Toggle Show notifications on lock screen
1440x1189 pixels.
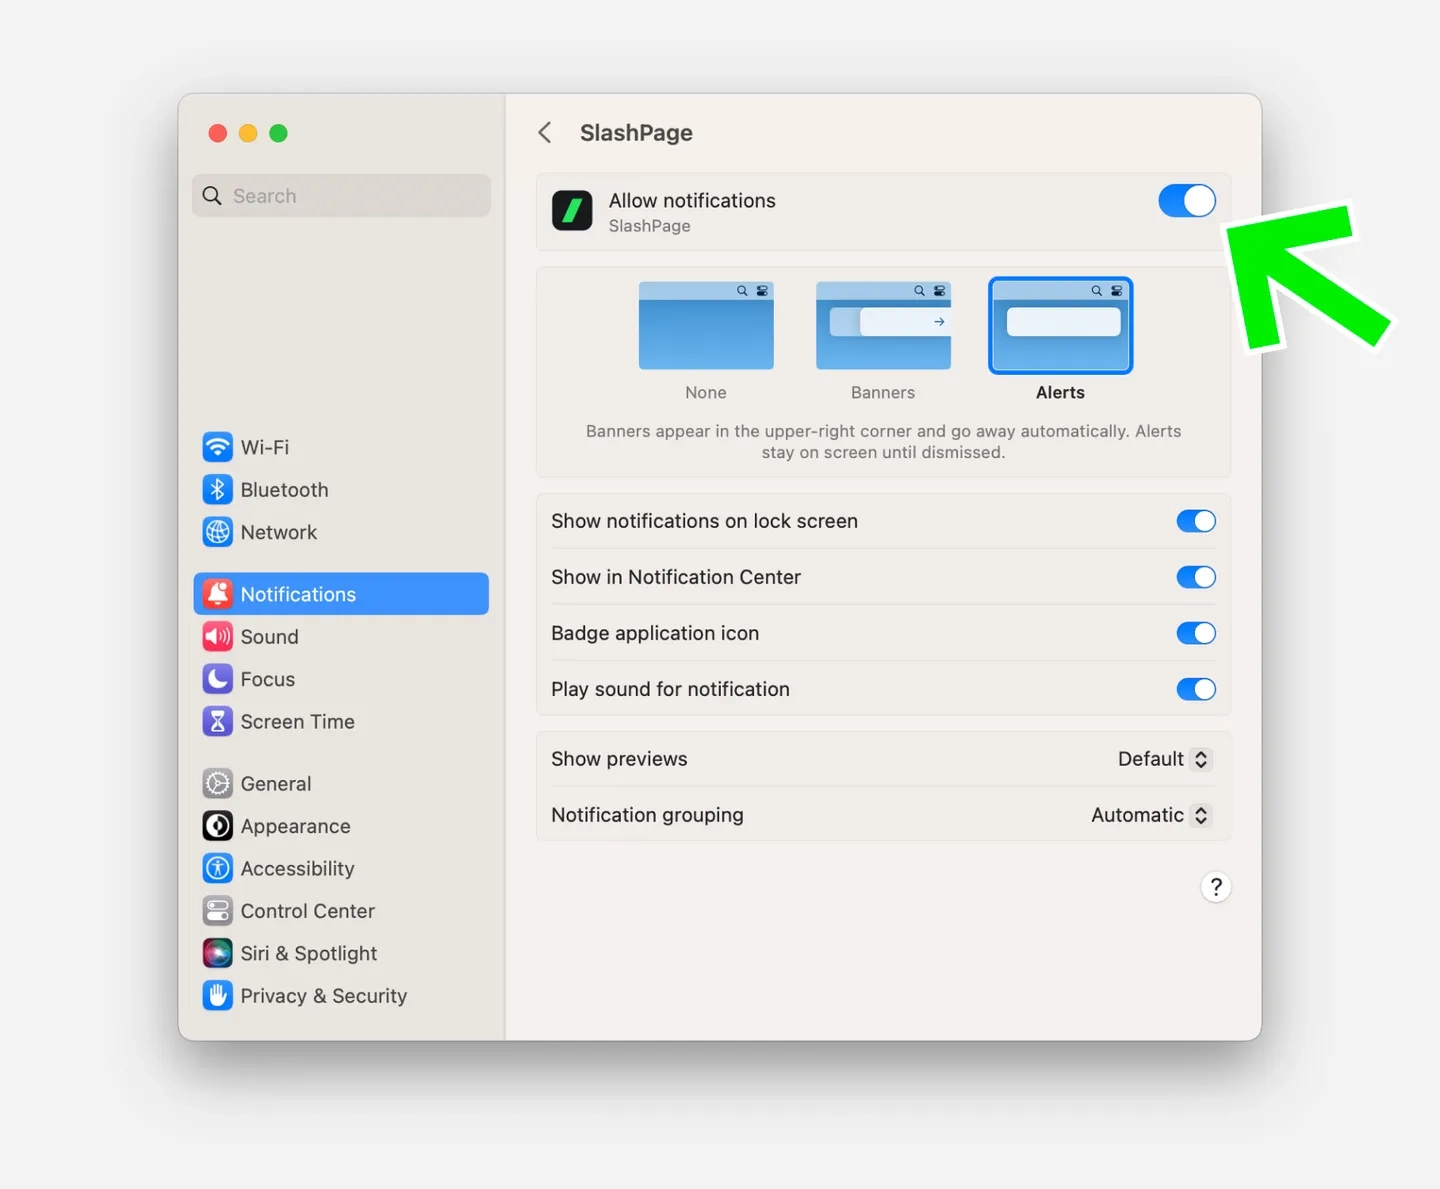point(1195,521)
